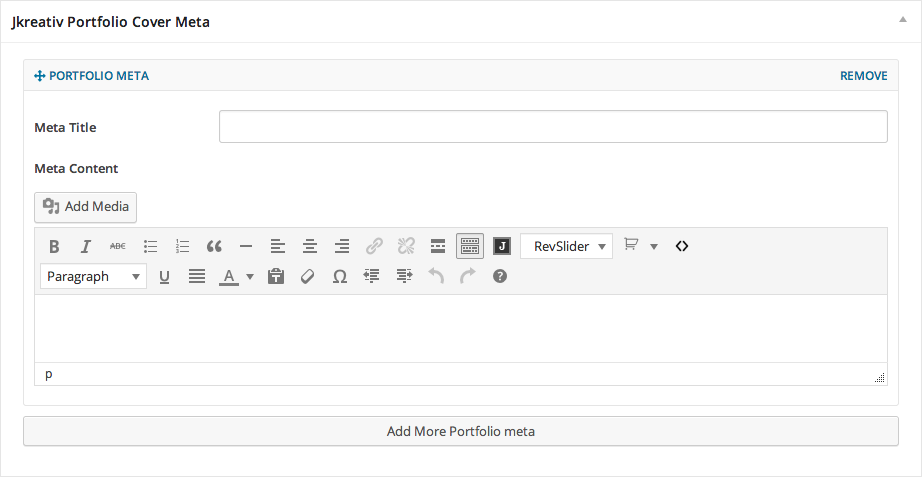This screenshot has width=922, height=477.
Task: Click the source code brackets icon
Action: (x=682, y=246)
